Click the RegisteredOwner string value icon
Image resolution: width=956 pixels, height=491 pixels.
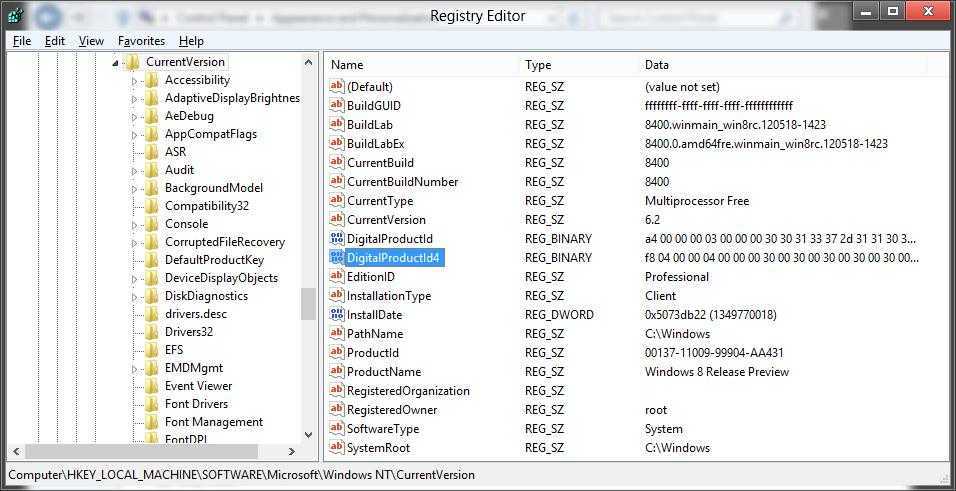[337, 409]
